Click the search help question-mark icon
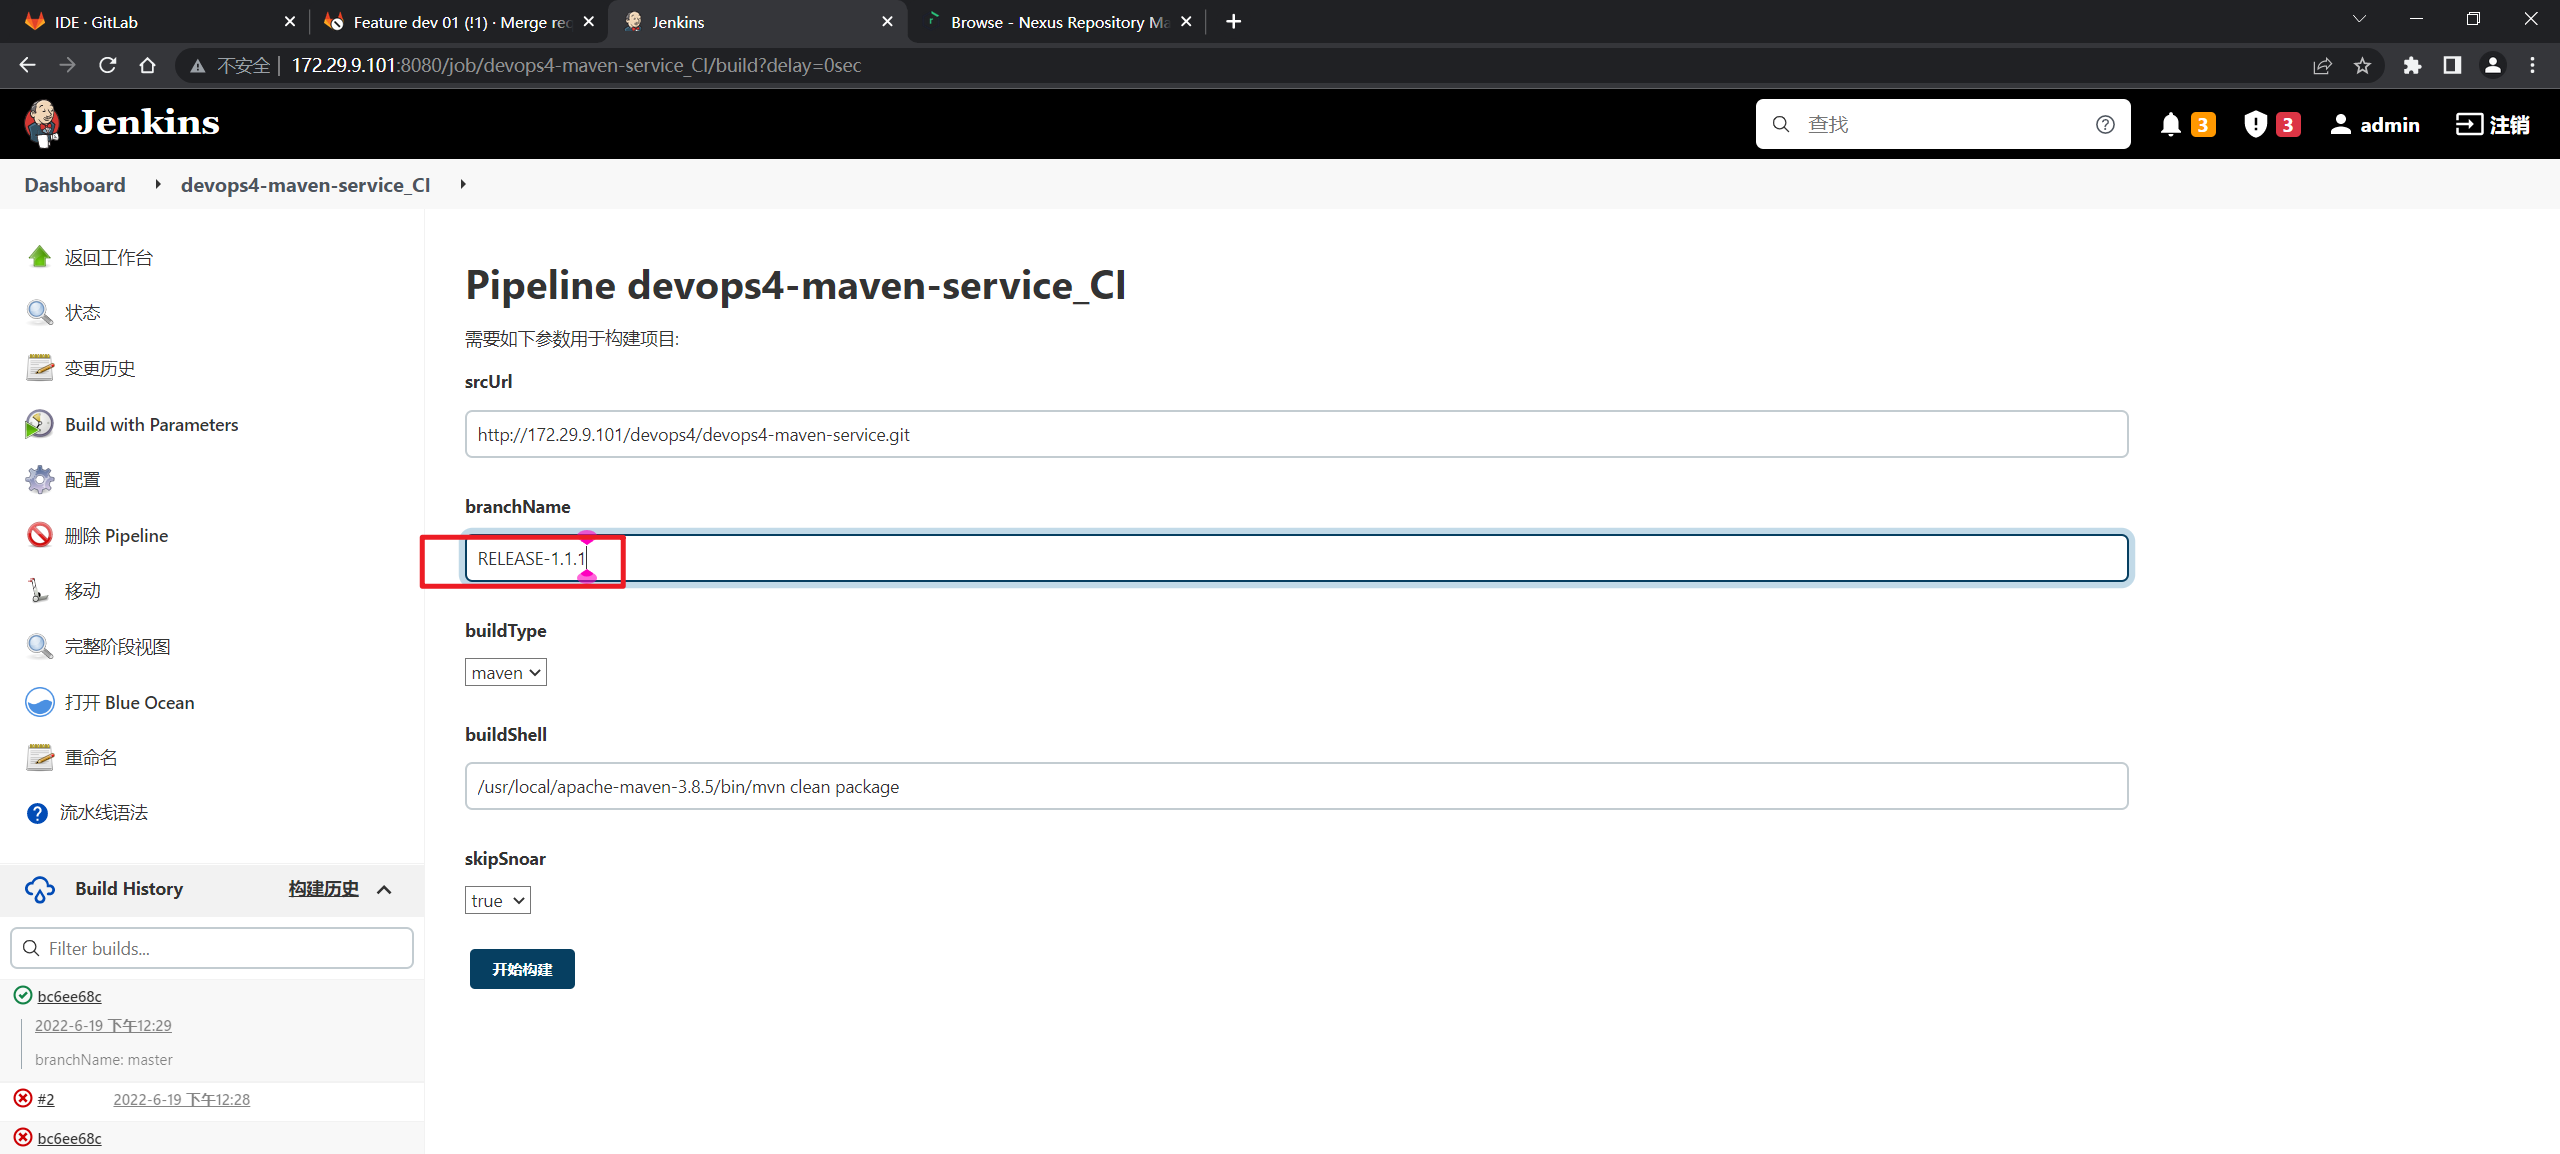2560x1154 pixels. click(2105, 124)
